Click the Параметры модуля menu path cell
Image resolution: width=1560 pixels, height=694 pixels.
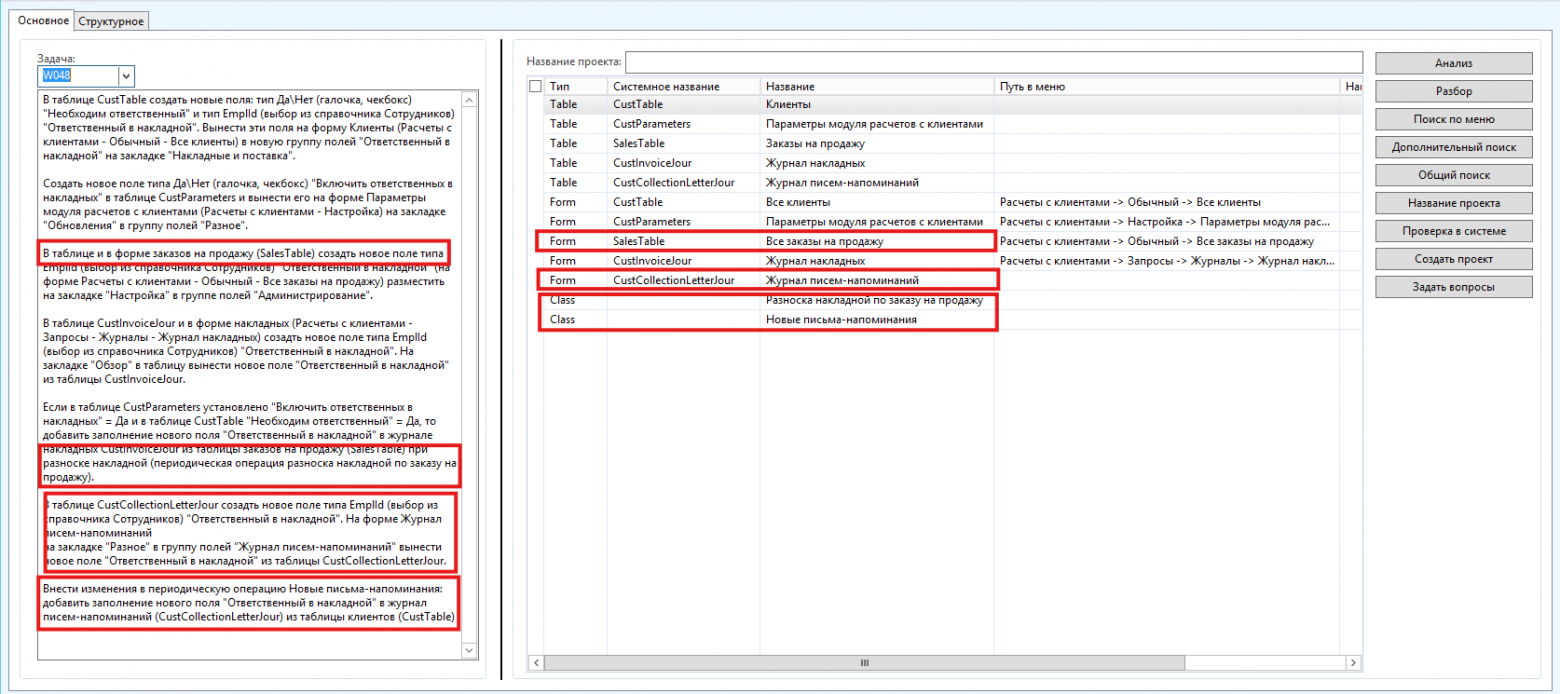(1167, 222)
